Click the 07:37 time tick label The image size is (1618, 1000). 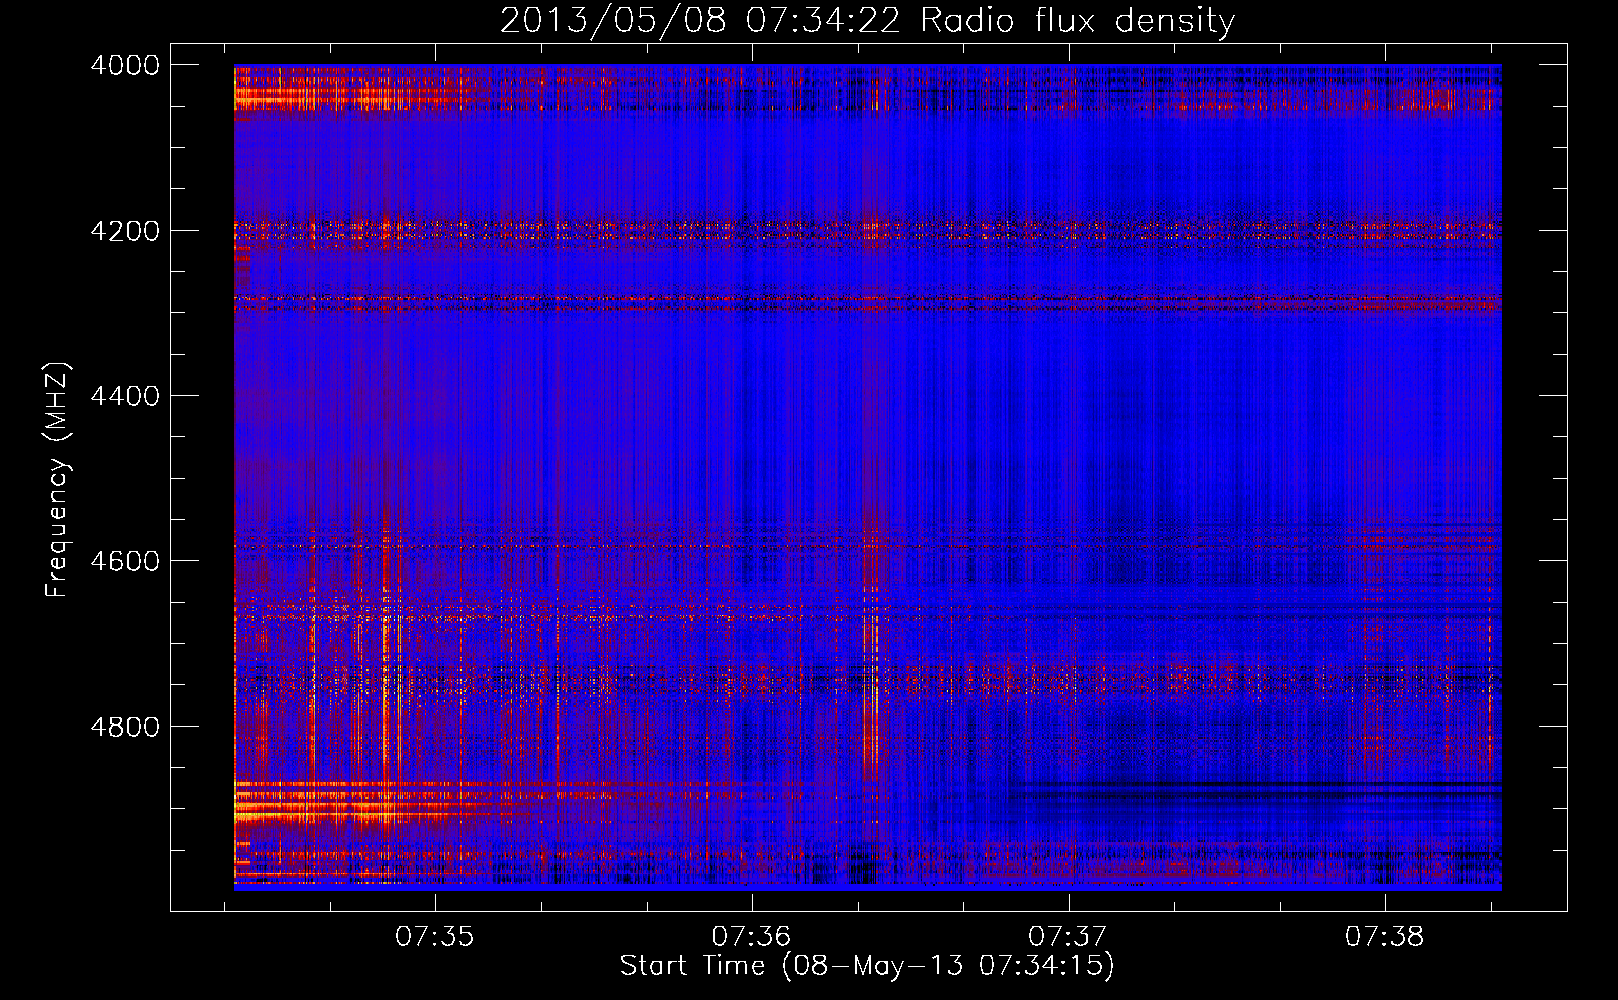tap(1068, 937)
